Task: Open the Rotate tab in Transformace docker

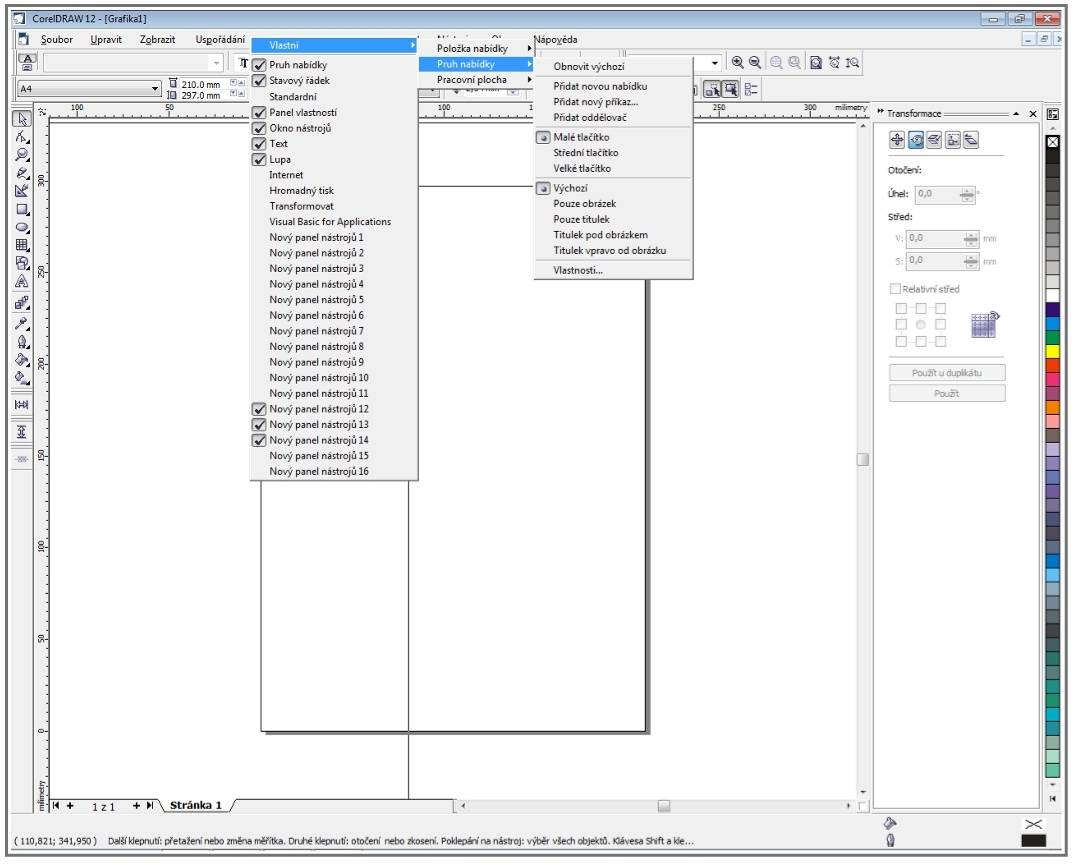Action: (916, 140)
